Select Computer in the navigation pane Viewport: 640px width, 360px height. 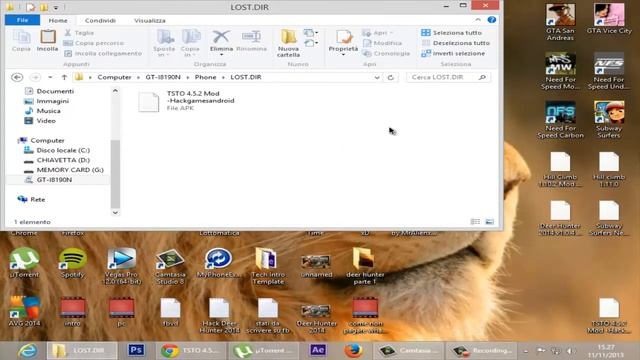(41, 140)
